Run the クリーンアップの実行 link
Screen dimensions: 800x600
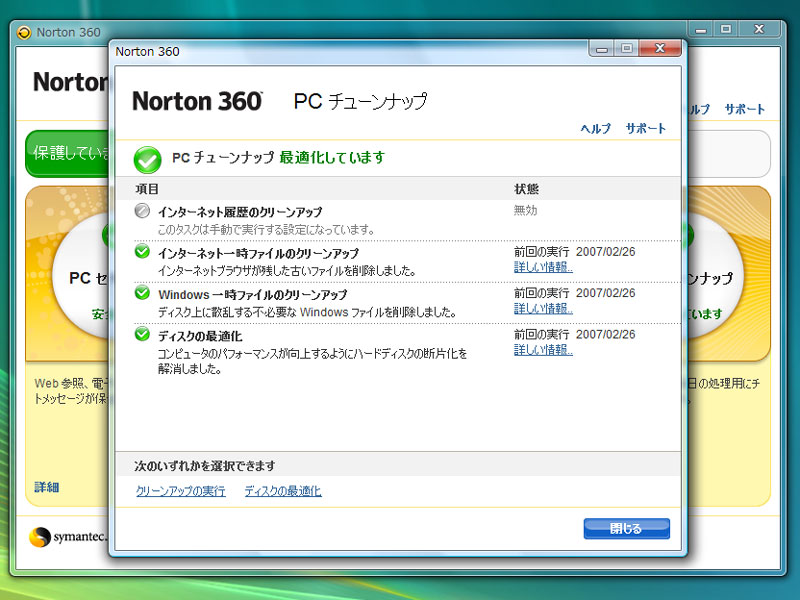point(180,491)
